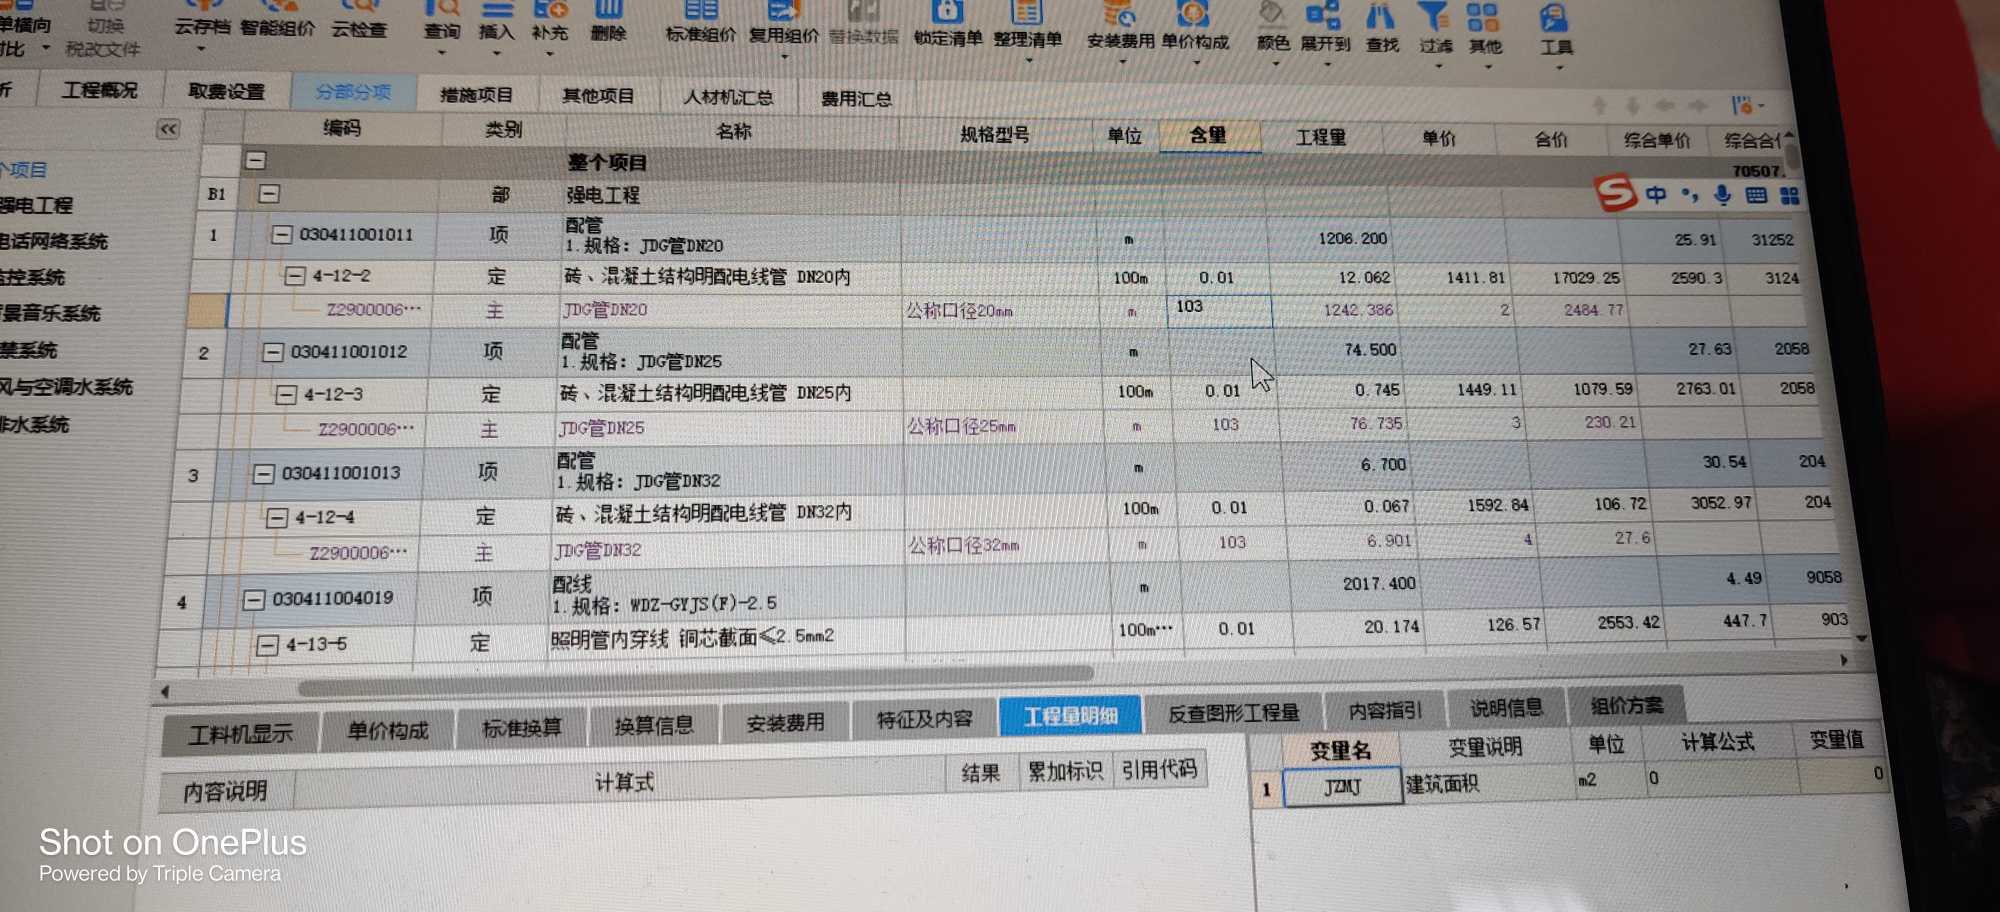The height and width of the screenshot is (912, 2000).
Task: Click the Sogou input method S logo
Action: coord(1615,193)
